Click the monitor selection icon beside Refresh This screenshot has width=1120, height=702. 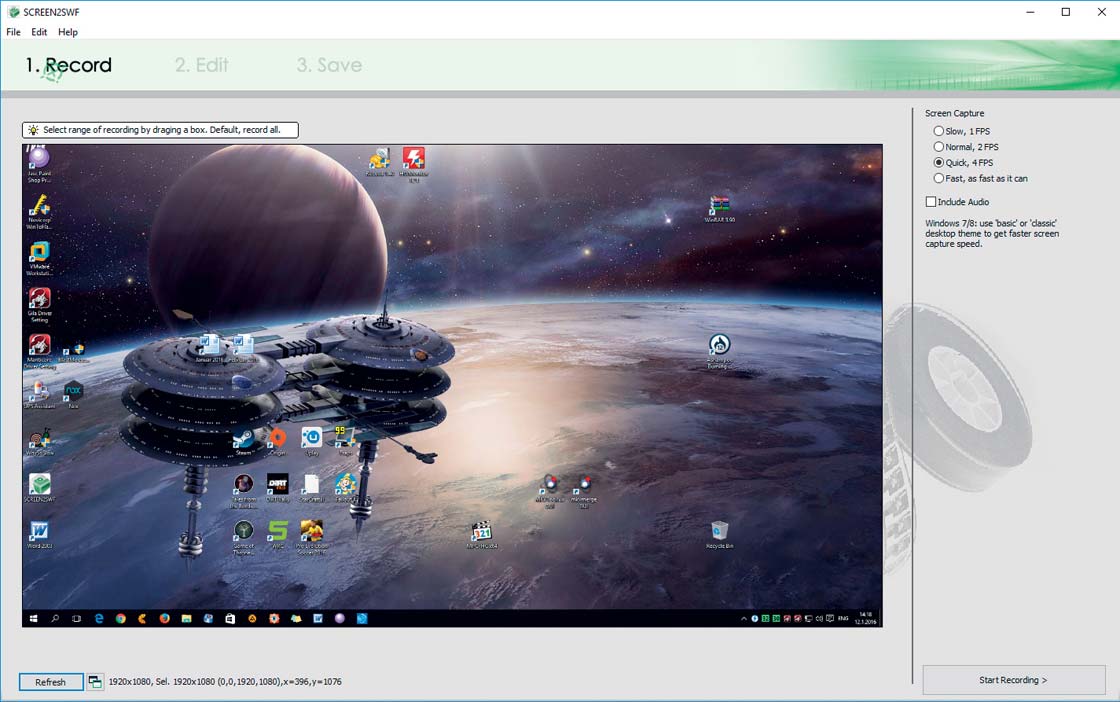95,682
